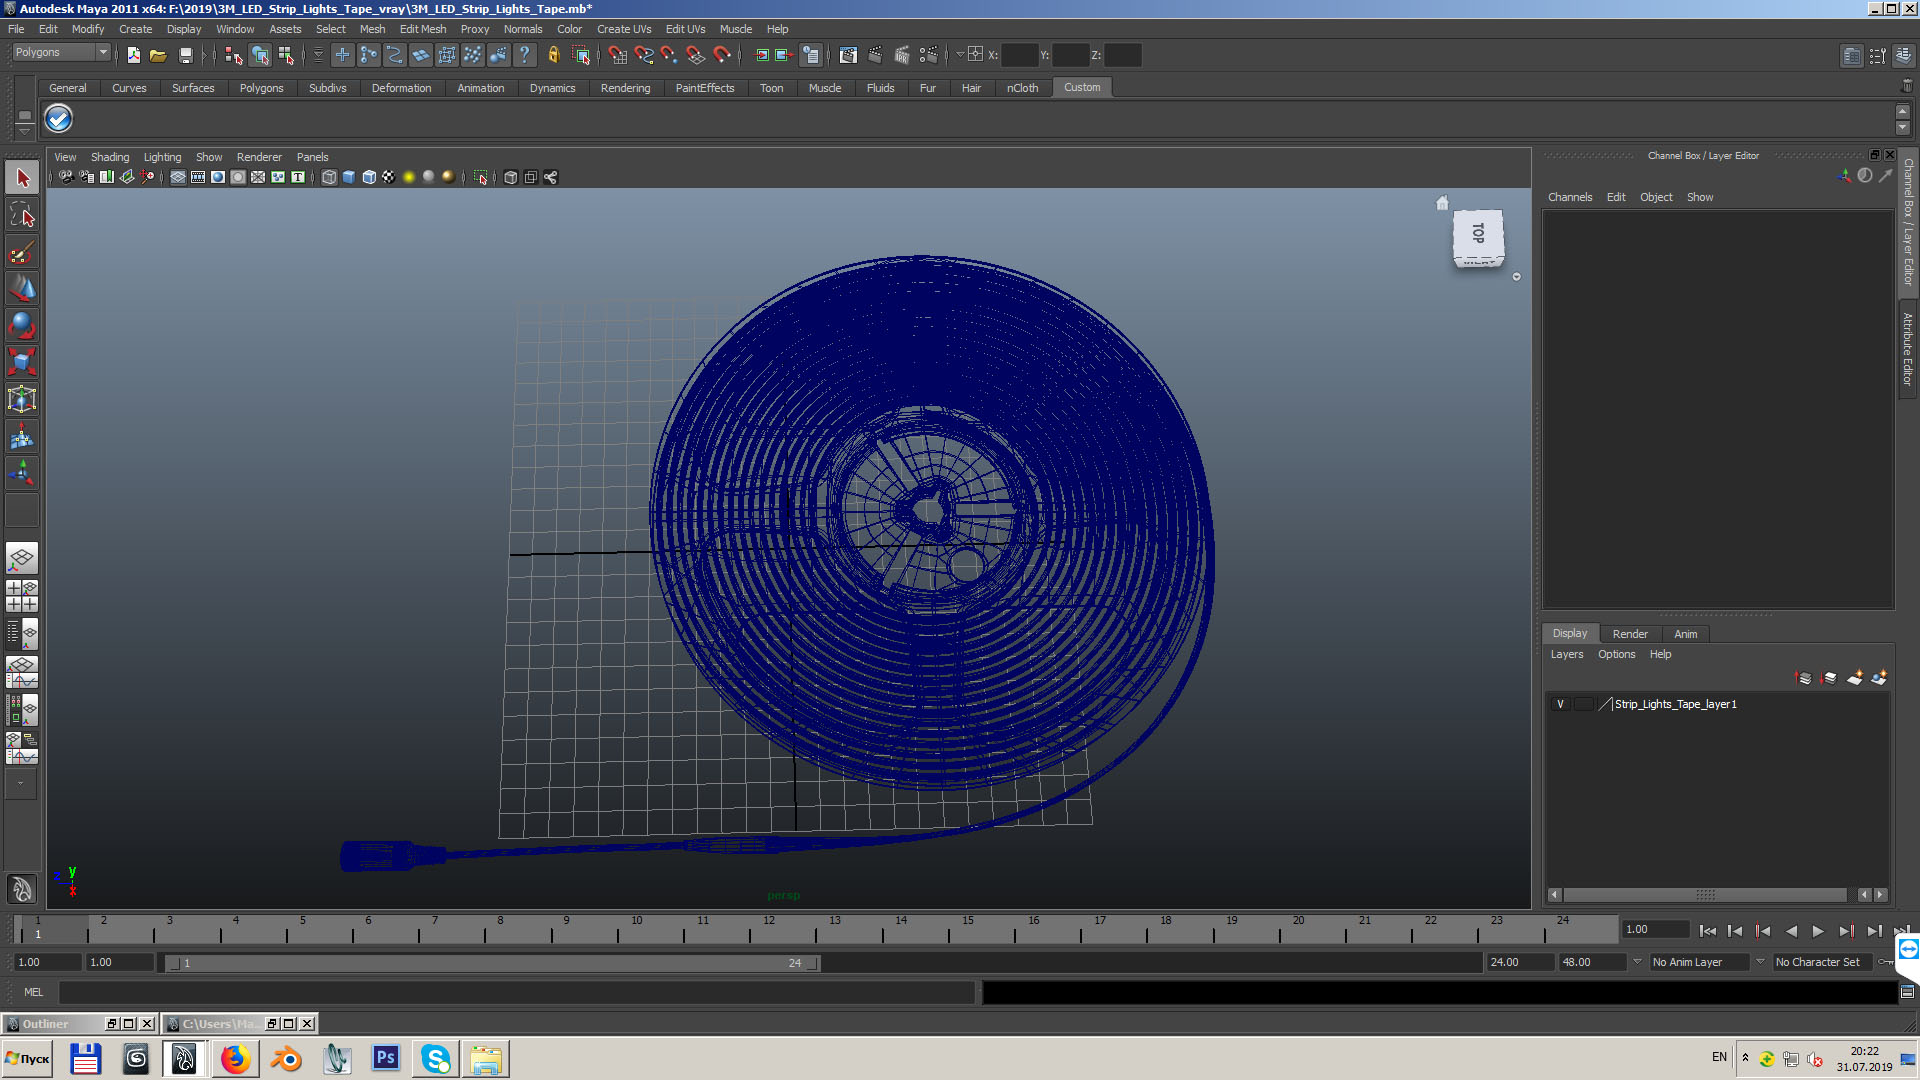Open the coordinate input mode dropdown arrow

[960, 55]
